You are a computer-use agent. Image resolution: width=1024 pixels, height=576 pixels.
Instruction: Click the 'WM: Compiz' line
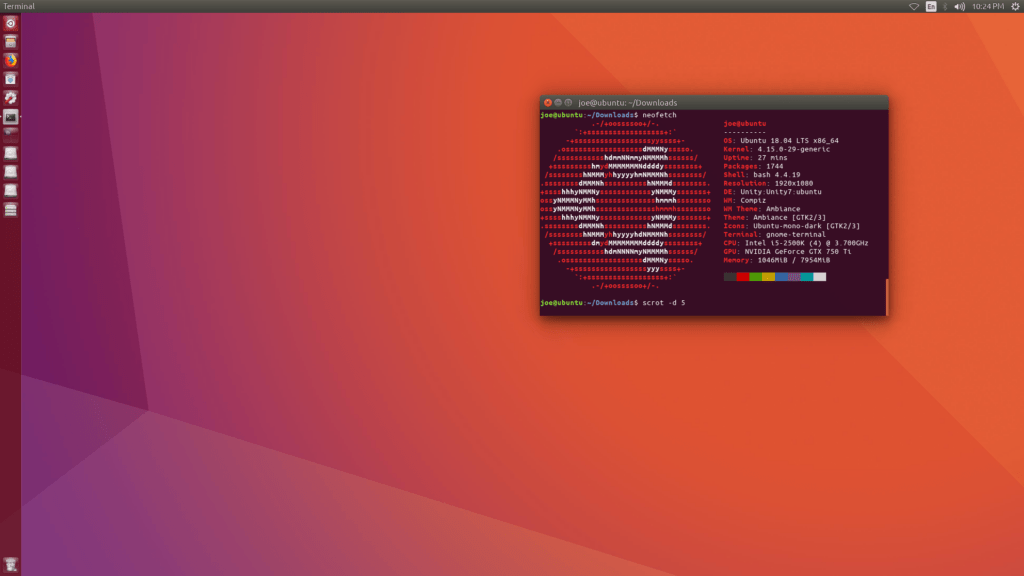coord(745,200)
